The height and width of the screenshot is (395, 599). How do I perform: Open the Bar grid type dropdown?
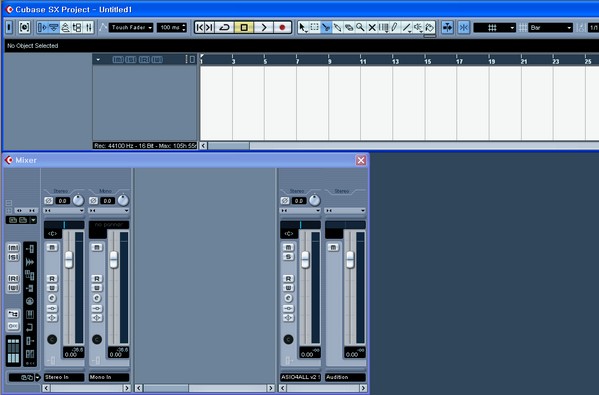[x=550, y=28]
